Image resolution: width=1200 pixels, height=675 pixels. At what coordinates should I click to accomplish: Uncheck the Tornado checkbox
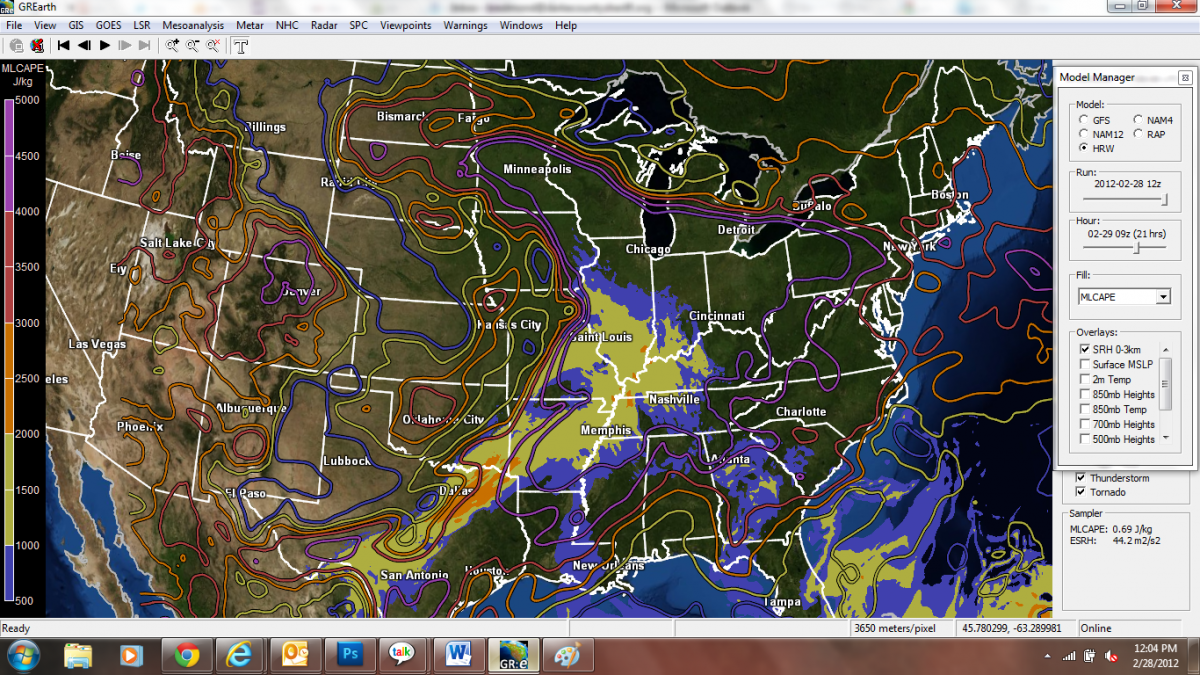(x=1080, y=492)
